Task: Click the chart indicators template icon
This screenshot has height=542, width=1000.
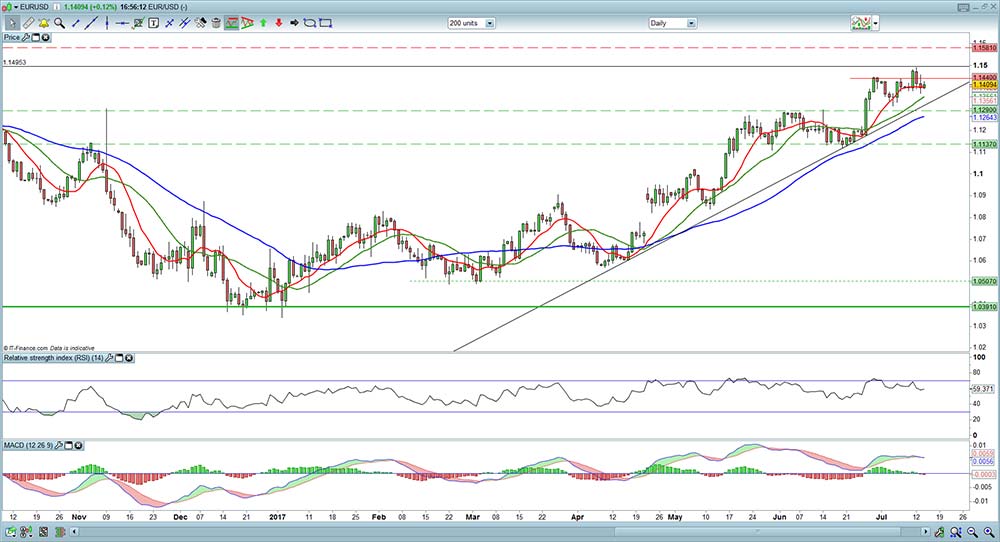Action: tap(861, 24)
